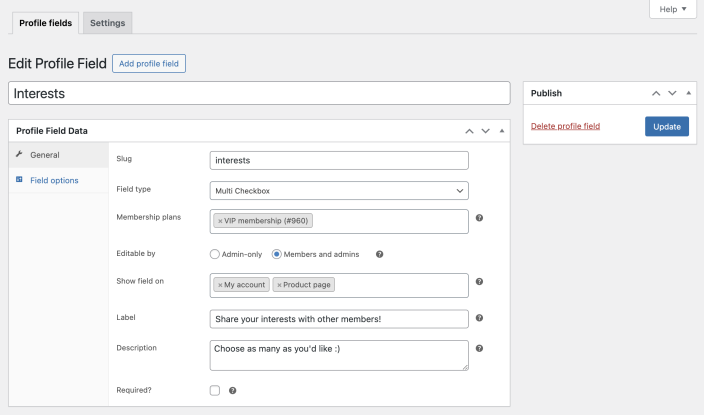Select the Admin-only radio option
The height and width of the screenshot is (415, 704).
(x=215, y=254)
